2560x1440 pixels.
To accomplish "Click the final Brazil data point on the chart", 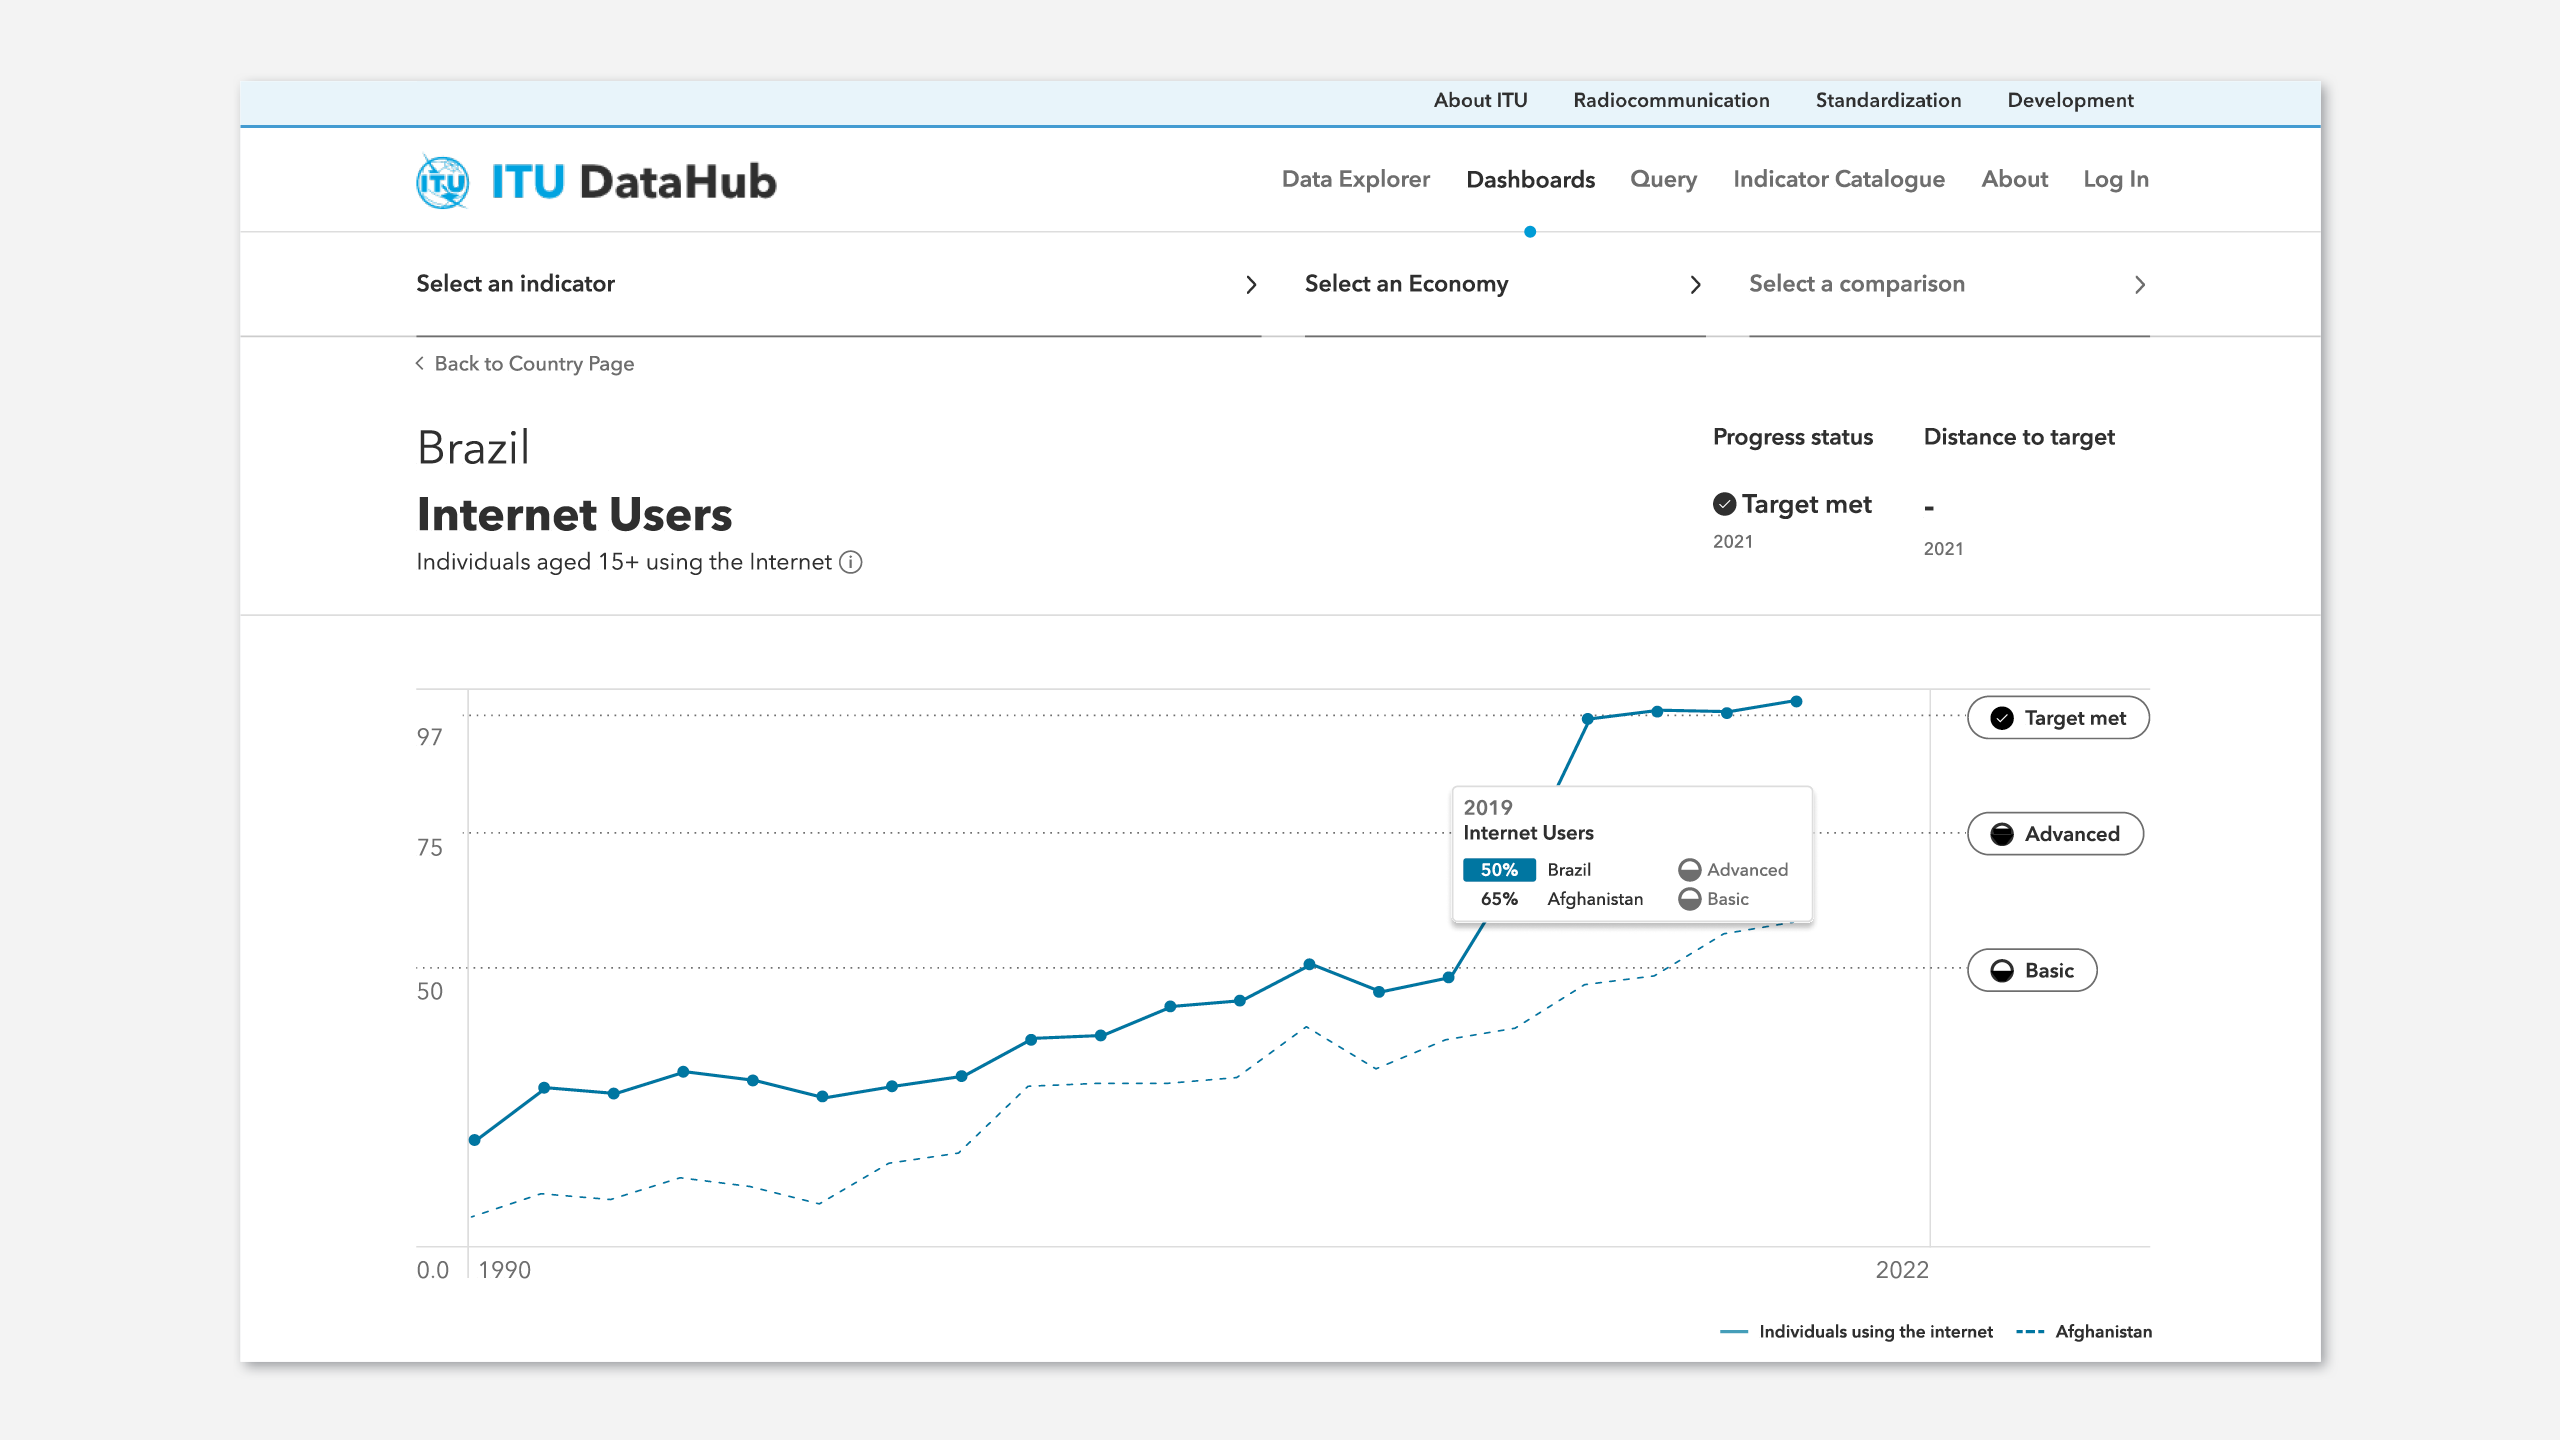I will 1796,702.
